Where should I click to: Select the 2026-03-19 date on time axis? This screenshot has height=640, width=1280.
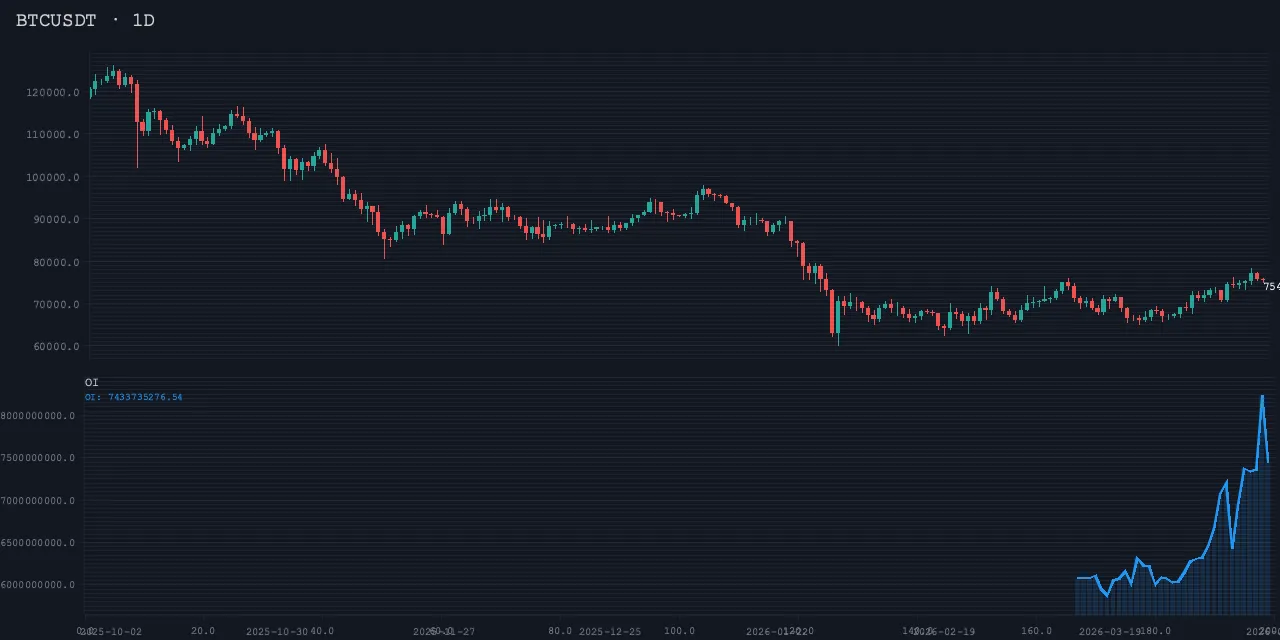pos(1110,631)
